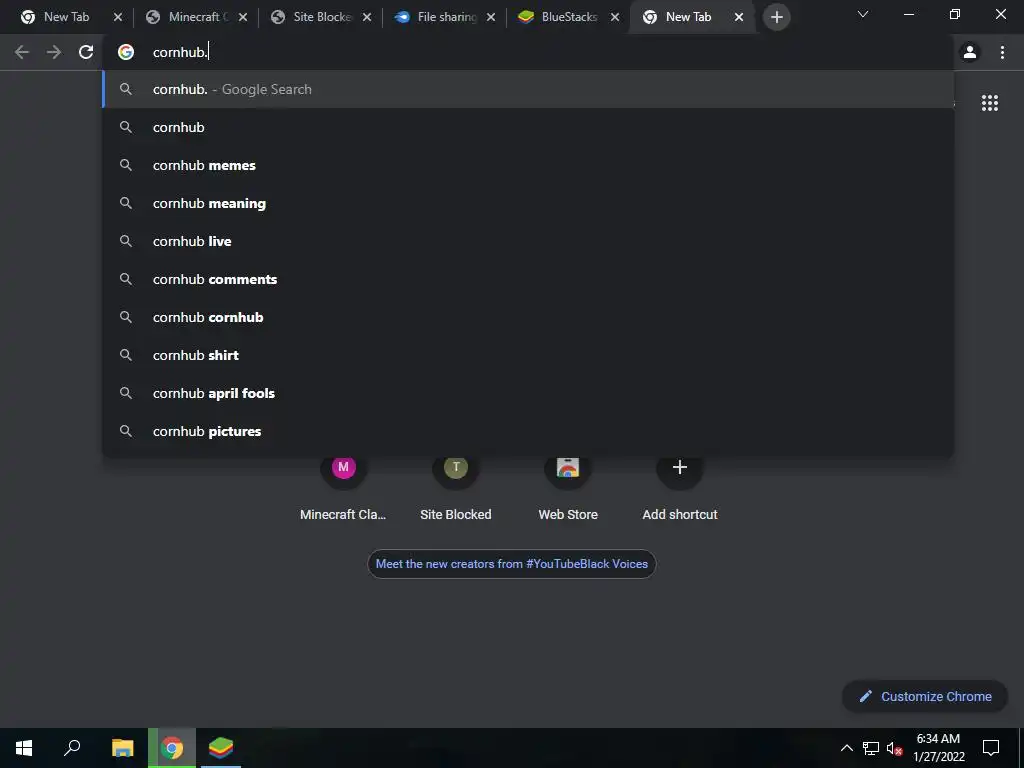Viewport: 1024px width, 768px height.
Task: Click the search icon beside 'cornhub shirt'
Action: tap(126, 355)
